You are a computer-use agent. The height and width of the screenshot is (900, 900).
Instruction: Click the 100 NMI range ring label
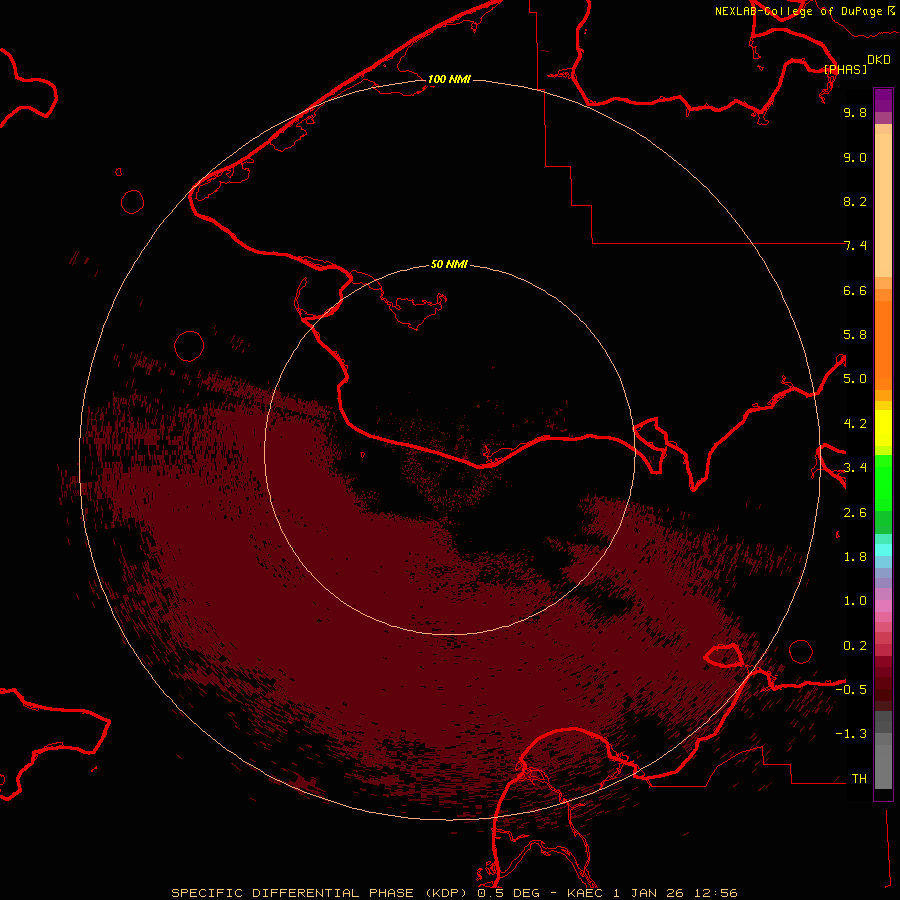pos(449,79)
